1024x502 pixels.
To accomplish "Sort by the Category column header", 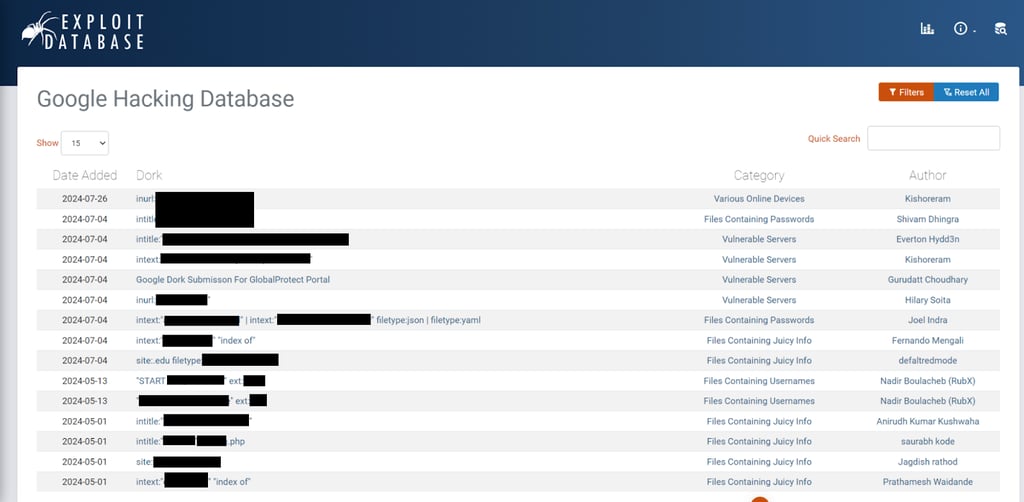I will [759, 175].
